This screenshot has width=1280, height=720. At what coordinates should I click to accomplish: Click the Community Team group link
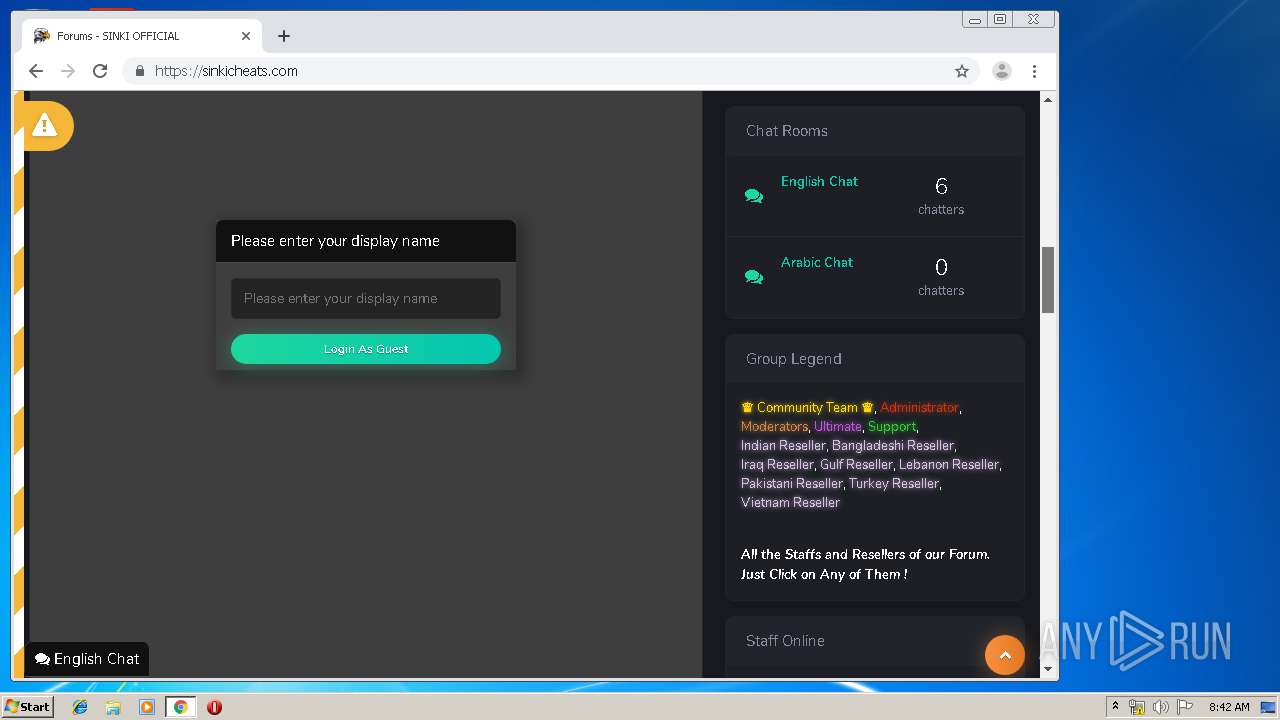click(807, 407)
